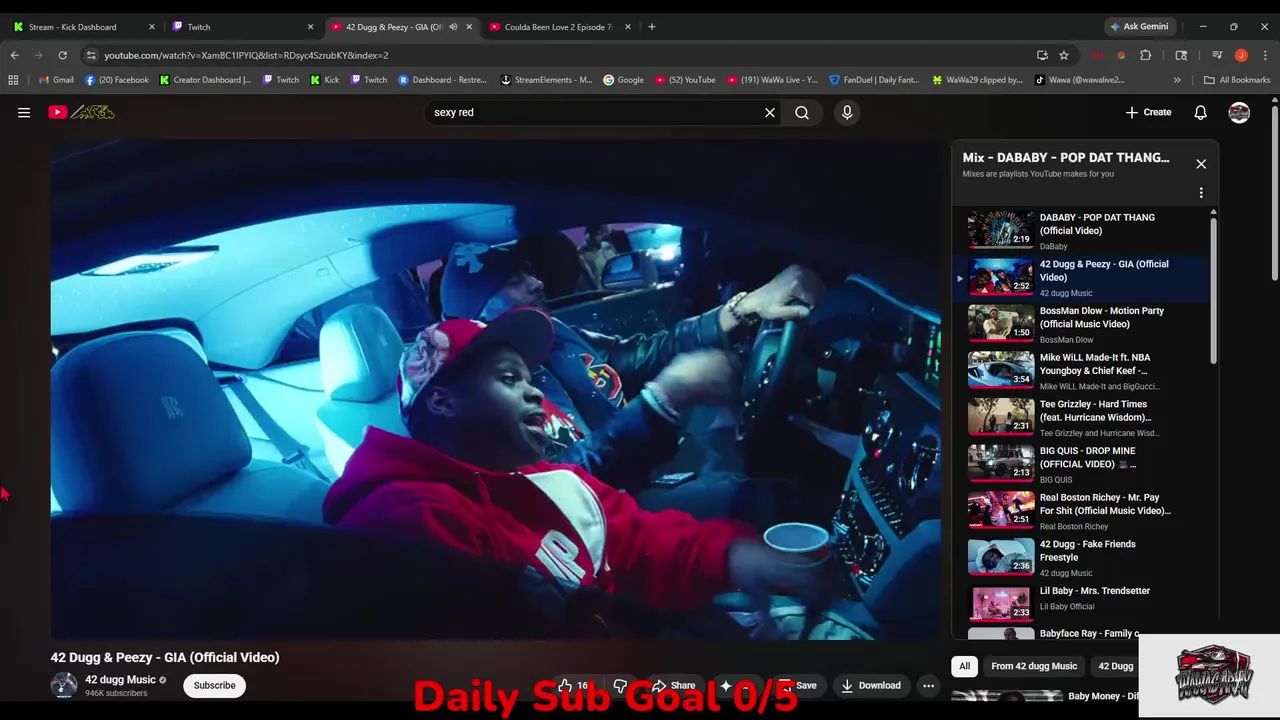Open the WaWa29 clipped by bookmark
This screenshot has width=1280, height=720.
pos(977,80)
